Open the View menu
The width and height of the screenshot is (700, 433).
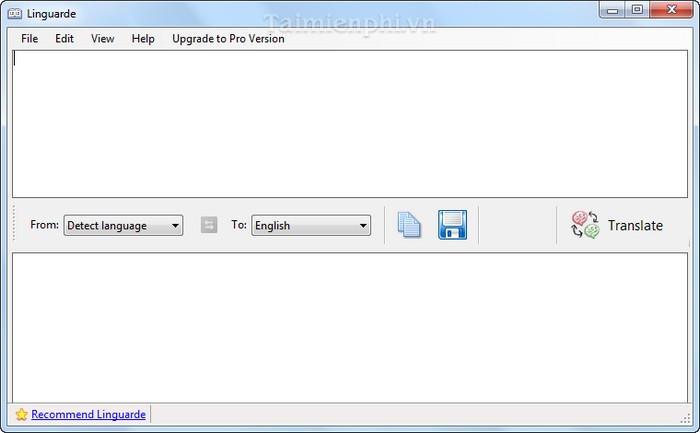(103, 39)
